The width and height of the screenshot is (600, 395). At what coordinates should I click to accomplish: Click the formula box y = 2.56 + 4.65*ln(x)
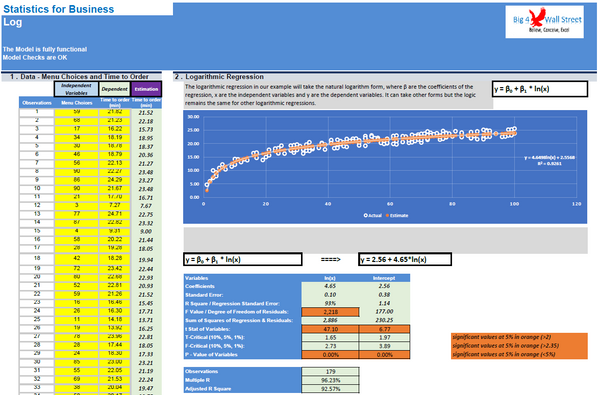point(405,259)
